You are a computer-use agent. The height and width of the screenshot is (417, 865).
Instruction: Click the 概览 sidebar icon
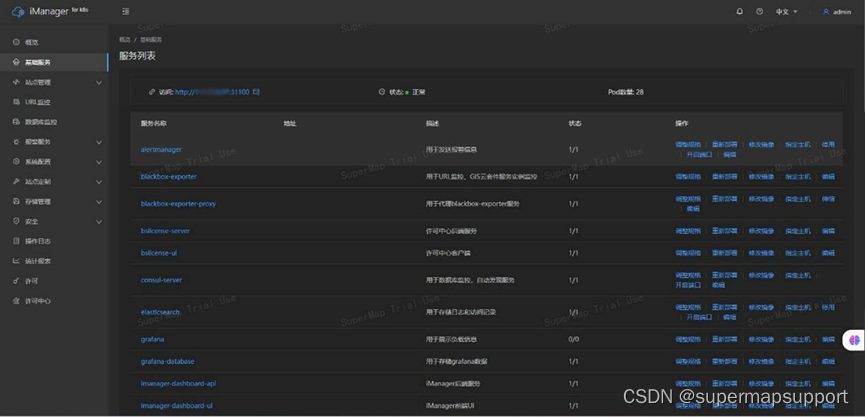tap(16, 42)
